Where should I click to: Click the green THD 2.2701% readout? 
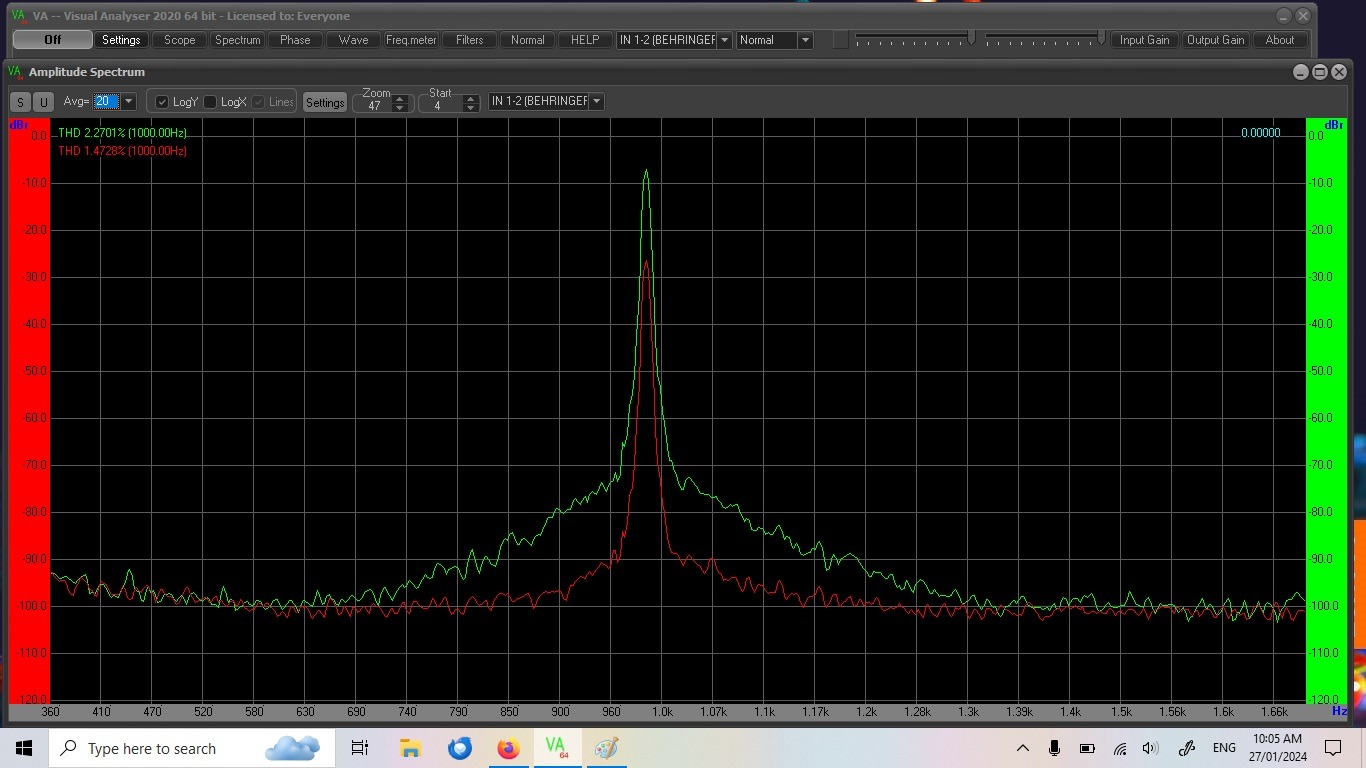(x=122, y=133)
